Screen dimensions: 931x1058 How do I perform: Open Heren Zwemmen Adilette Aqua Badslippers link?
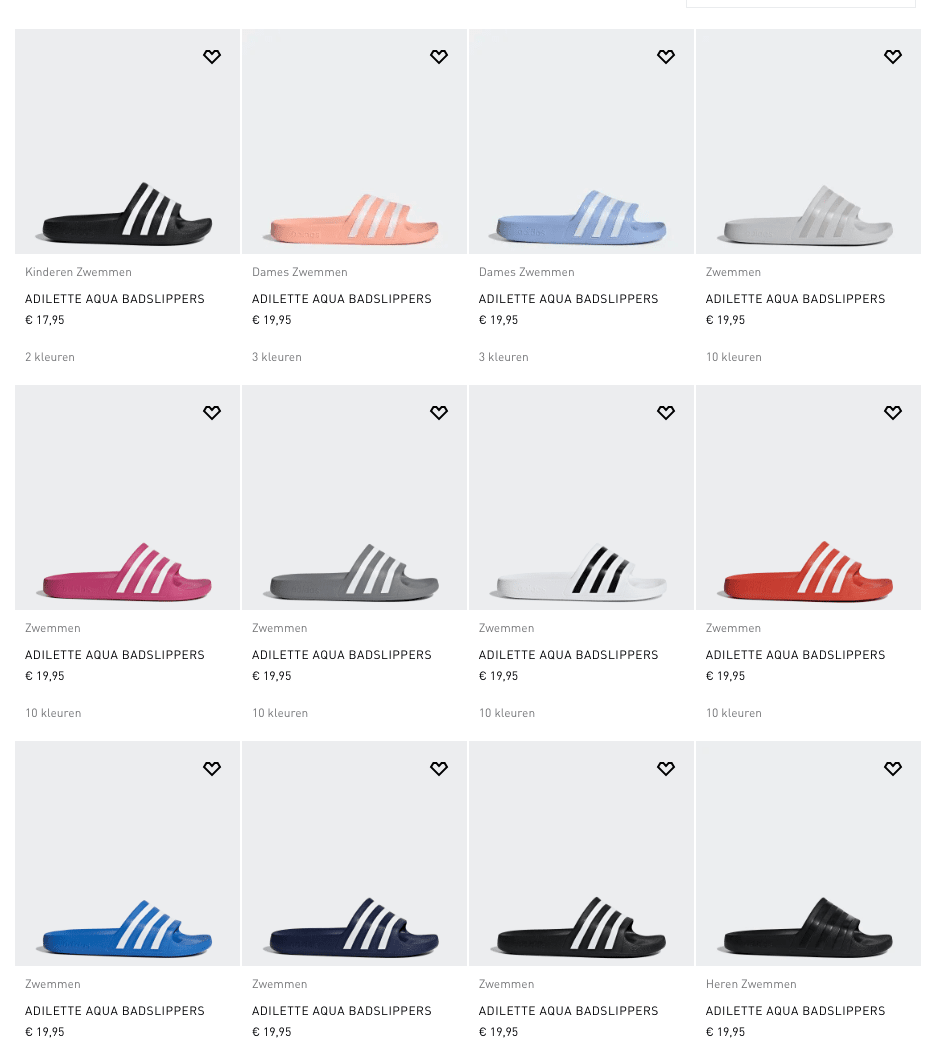(795, 1011)
